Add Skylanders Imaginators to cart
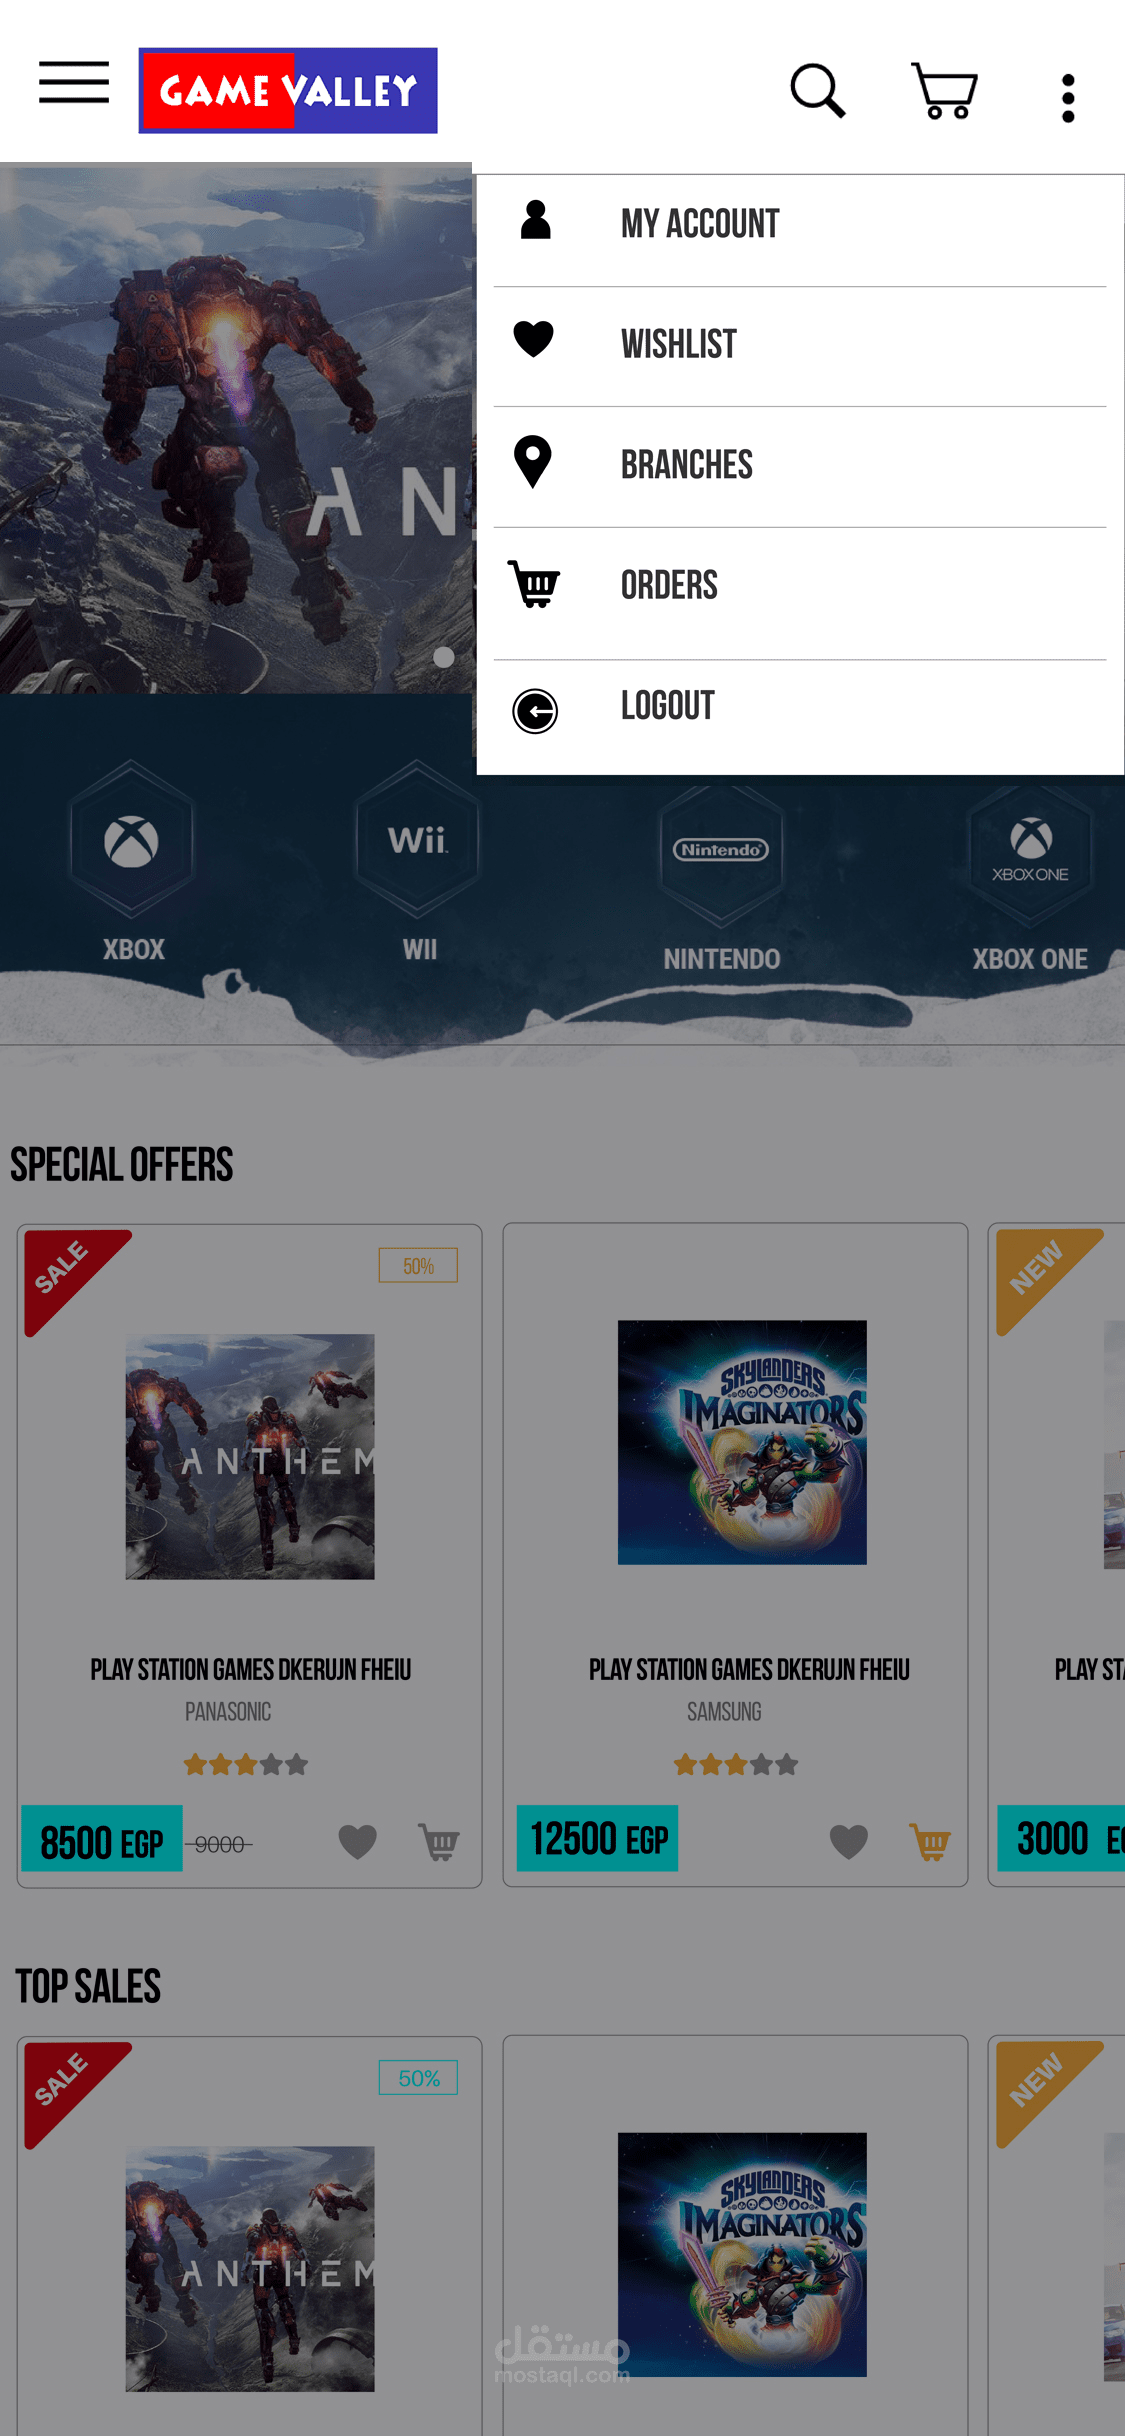 pos(930,1841)
